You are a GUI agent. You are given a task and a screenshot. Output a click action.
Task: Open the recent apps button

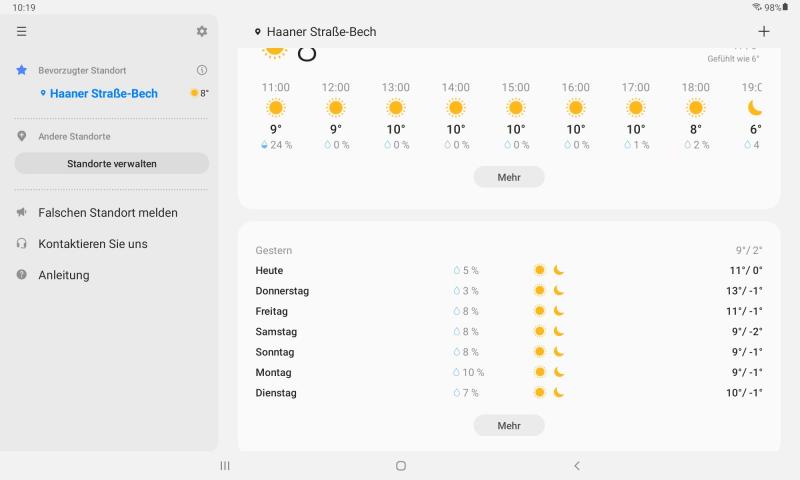coord(225,466)
